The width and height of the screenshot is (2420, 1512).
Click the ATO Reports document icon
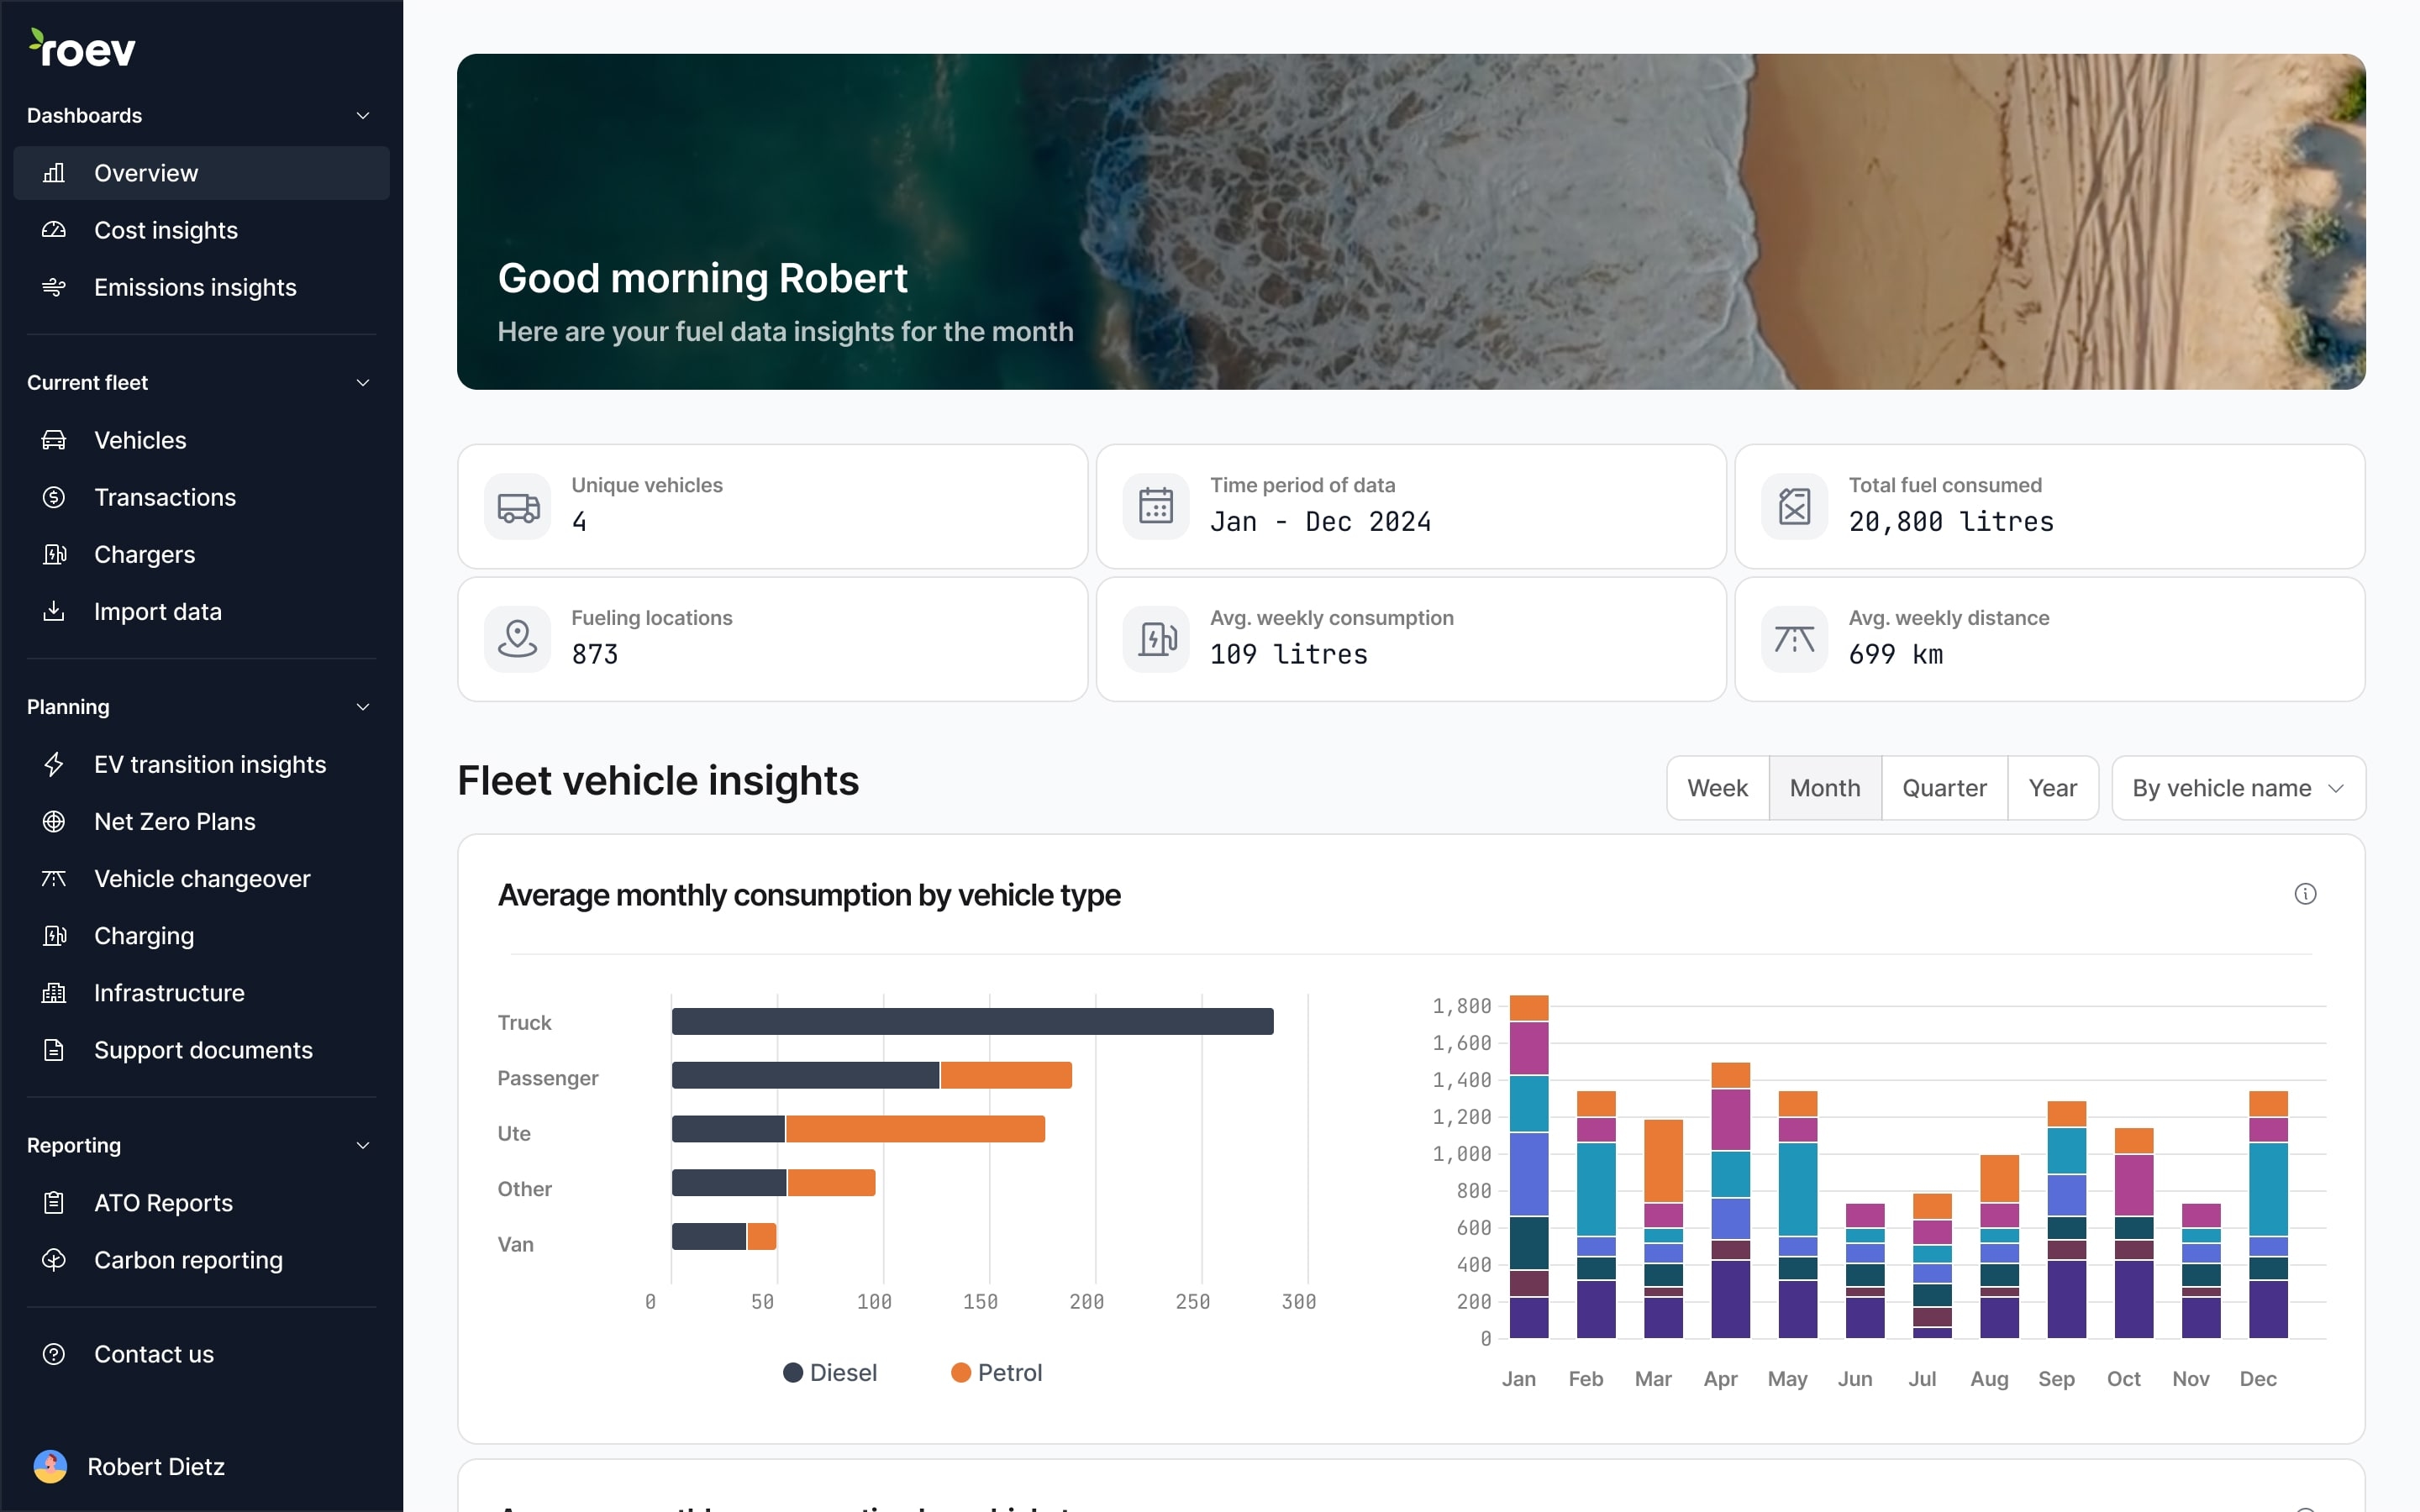(x=54, y=1202)
